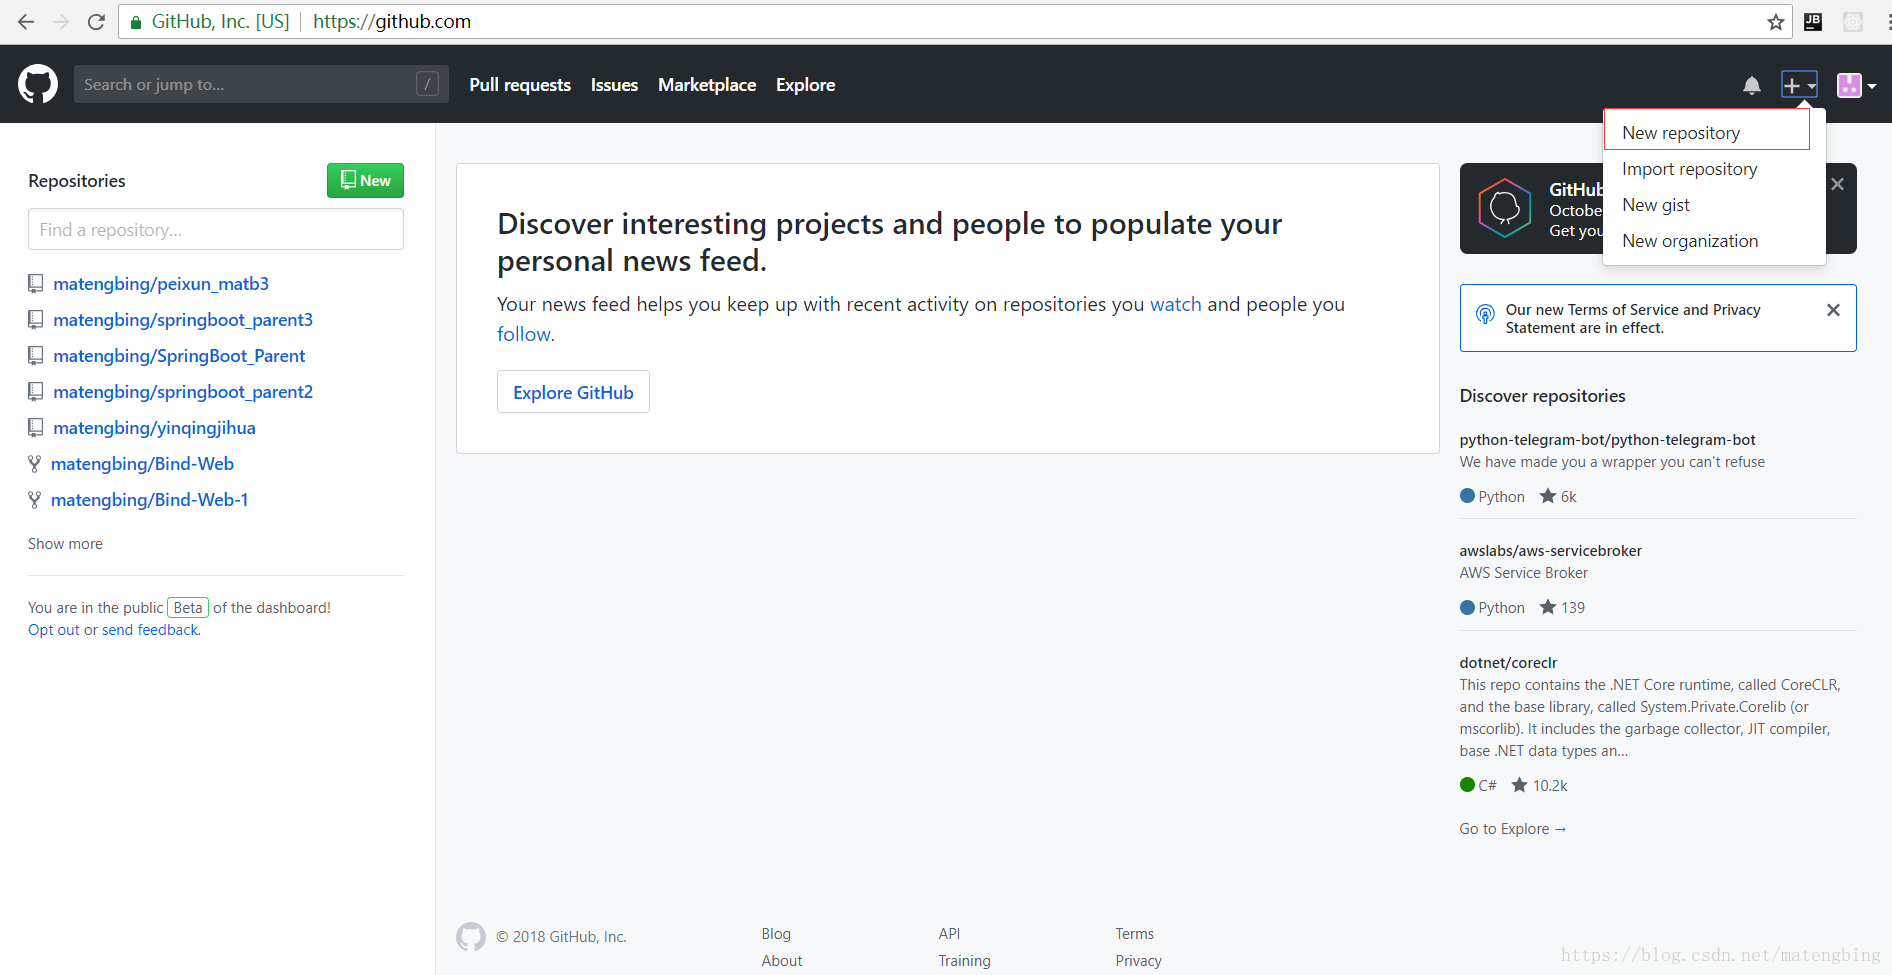The image size is (1892, 975).
Task: Click repo icon beside springboot_parent3
Action: tap(36, 320)
